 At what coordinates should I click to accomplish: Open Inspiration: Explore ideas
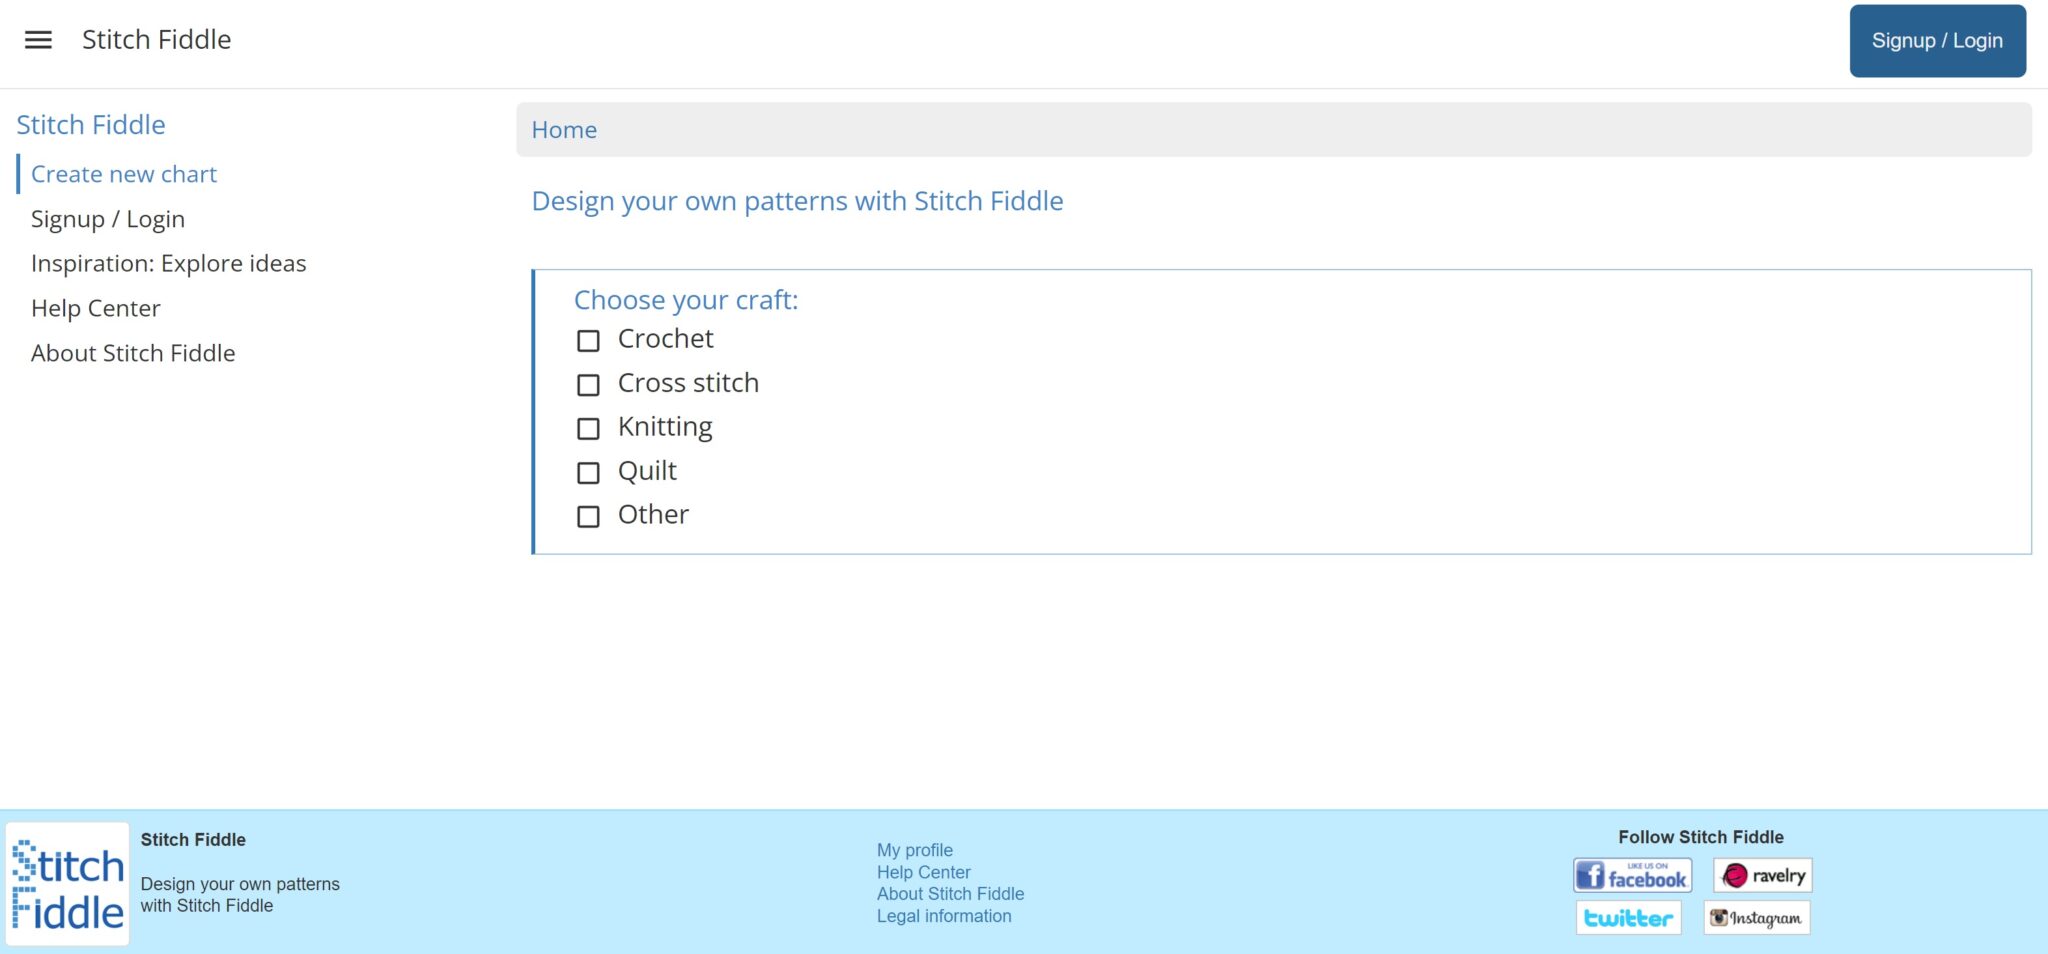[169, 263]
